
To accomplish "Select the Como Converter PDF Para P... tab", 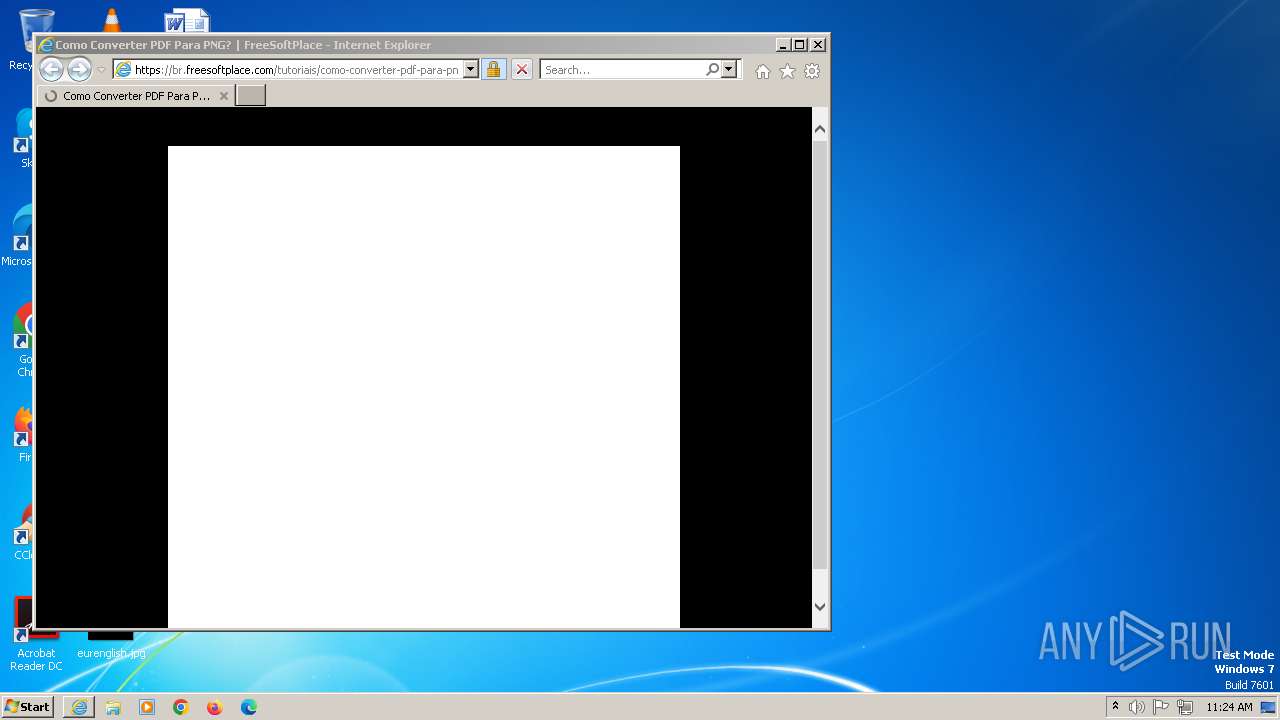I will click(135, 96).
